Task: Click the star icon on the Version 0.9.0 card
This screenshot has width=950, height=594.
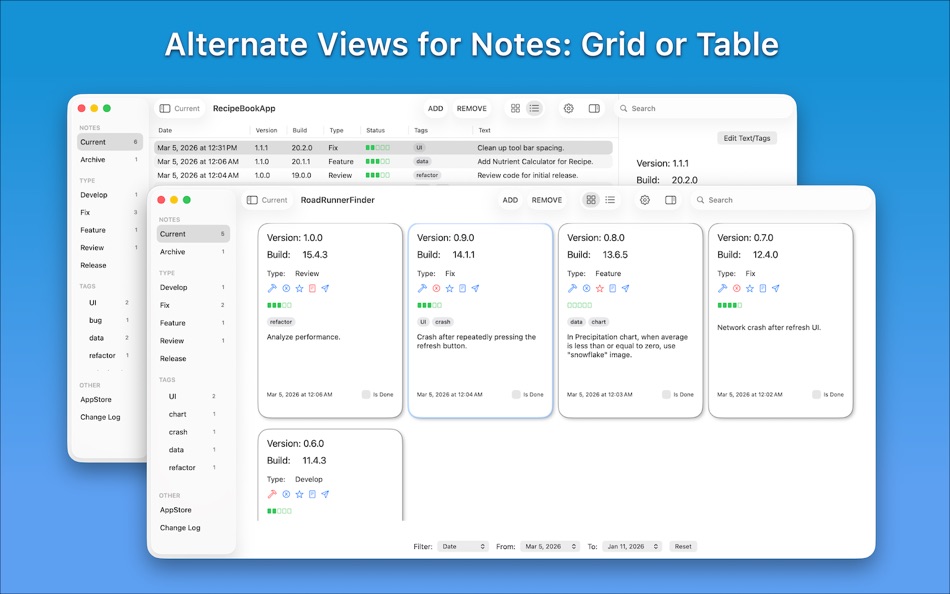Action: click(x=449, y=288)
